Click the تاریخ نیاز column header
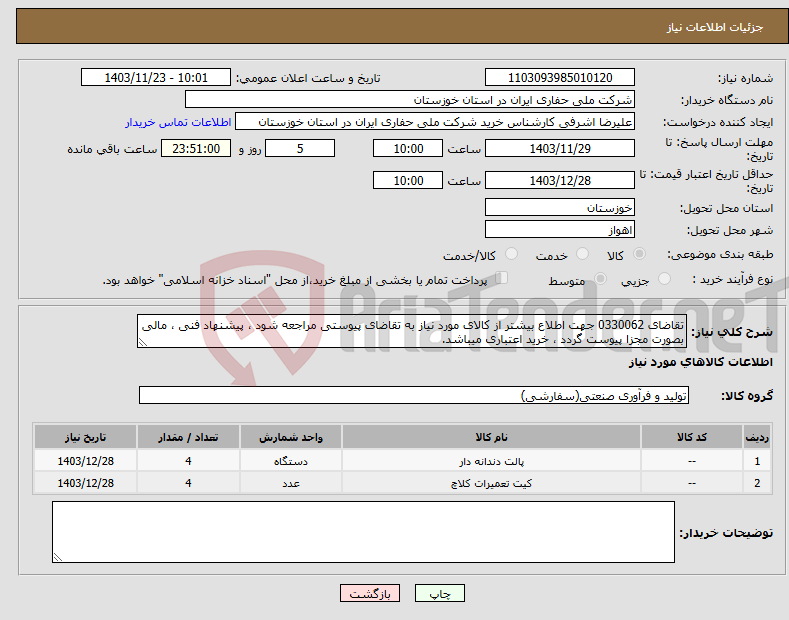This screenshot has width=789, height=620. pyautogui.click(x=86, y=437)
